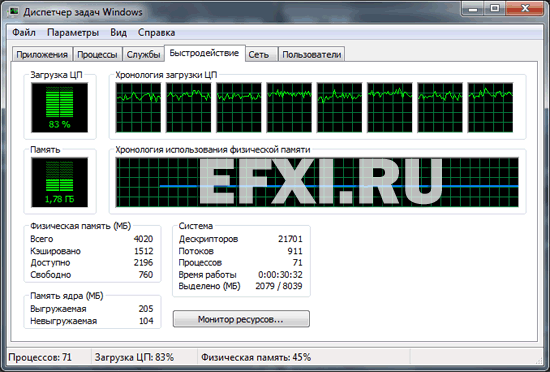Open the Вид menu

[119, 33]
